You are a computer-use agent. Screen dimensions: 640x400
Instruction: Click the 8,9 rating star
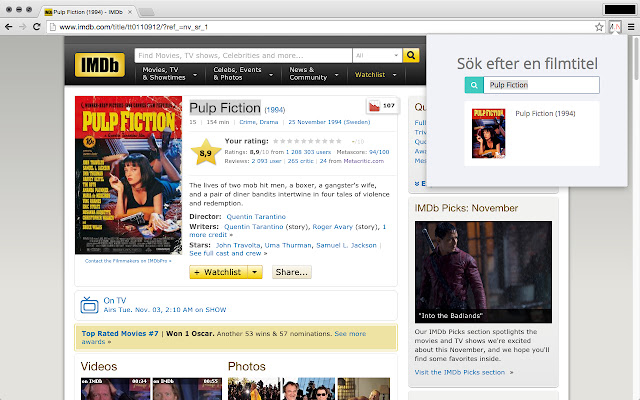point(206,153)
